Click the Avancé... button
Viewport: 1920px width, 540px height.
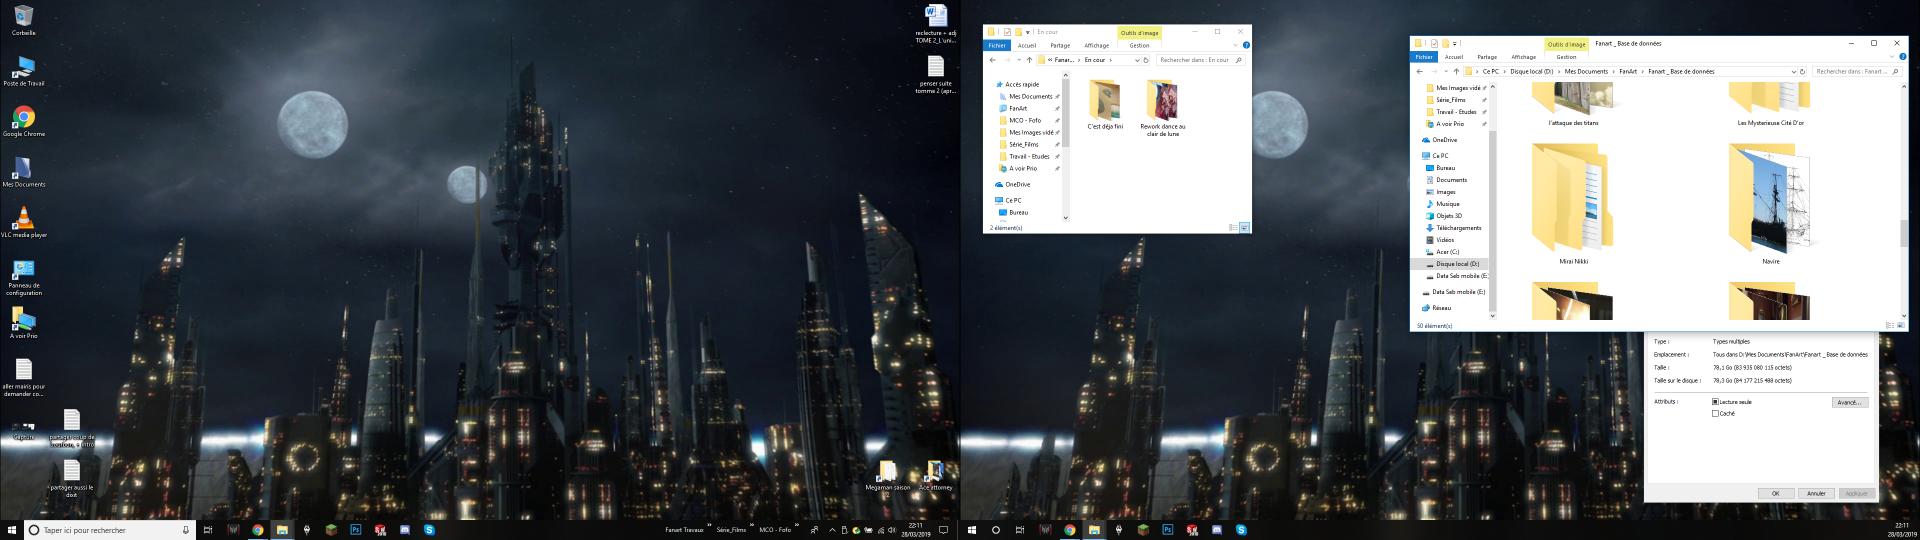[x=1849, y=402]
